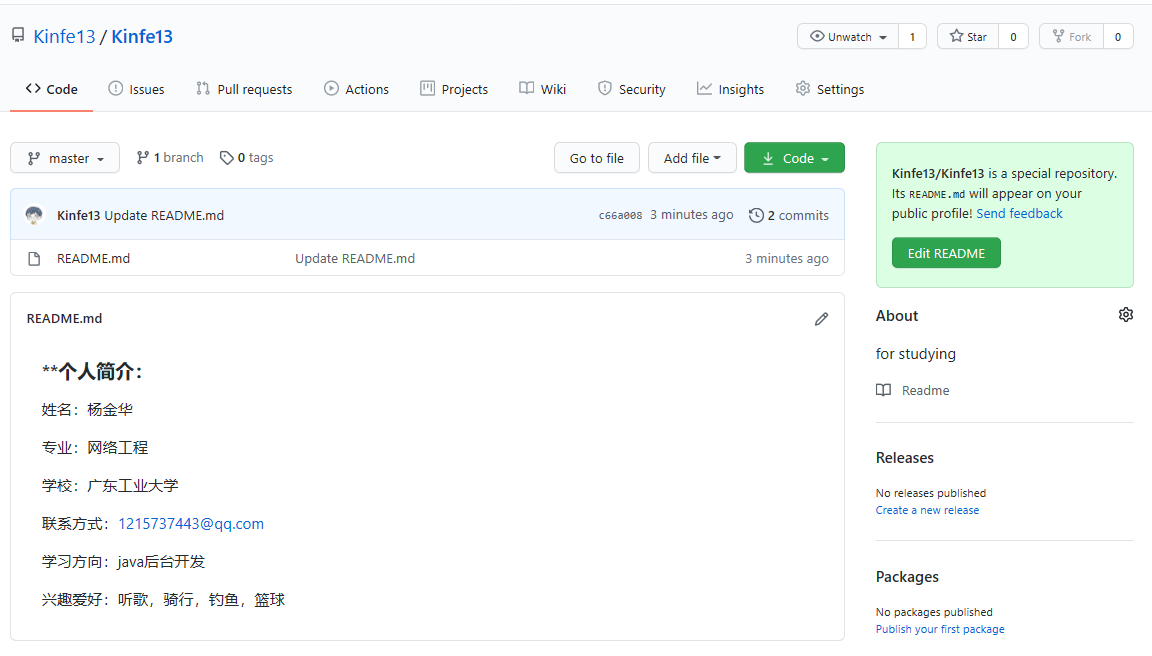View the Insights tab

[x=730, y=89]
